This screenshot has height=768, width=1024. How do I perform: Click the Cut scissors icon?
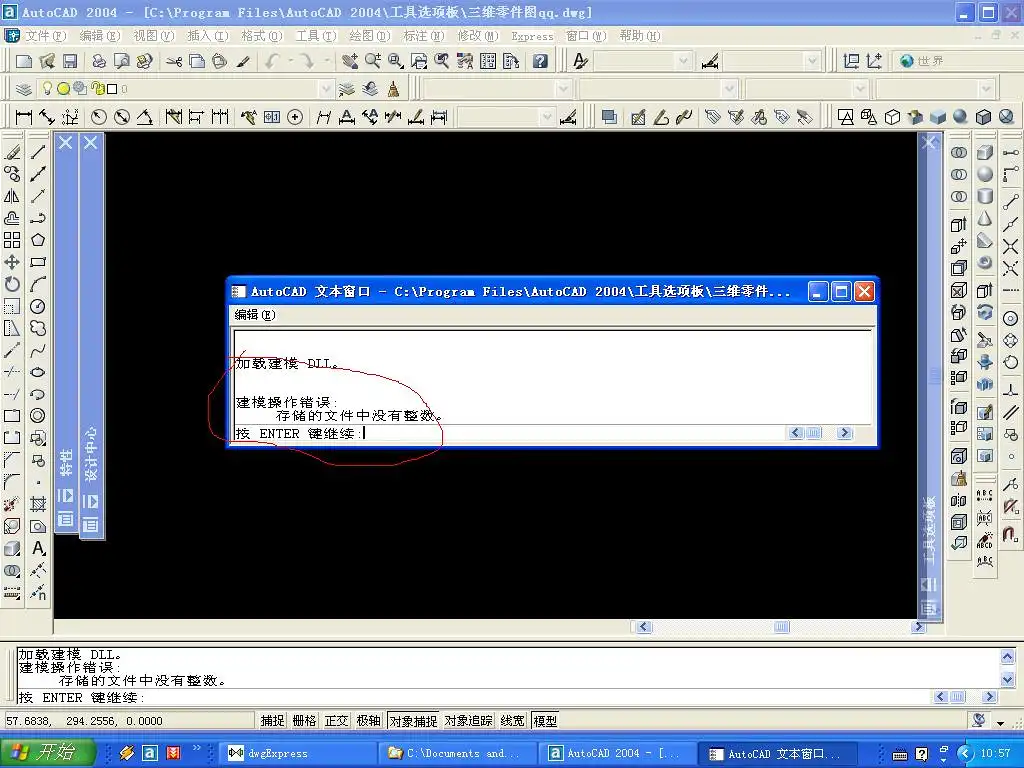pos(174,61)
